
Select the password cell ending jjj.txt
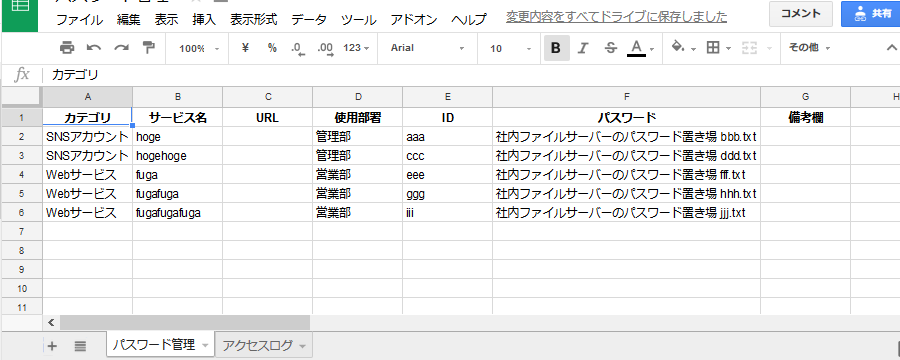click(x=627, y=212)
